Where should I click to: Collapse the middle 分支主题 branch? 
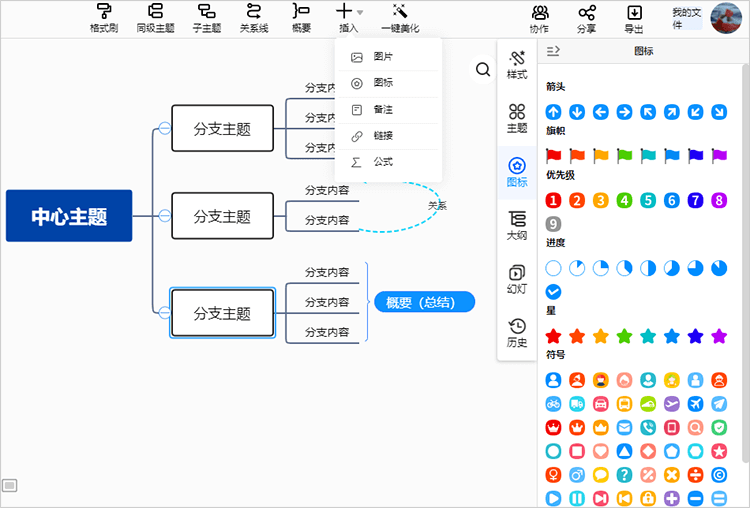[x=165, y=216]
